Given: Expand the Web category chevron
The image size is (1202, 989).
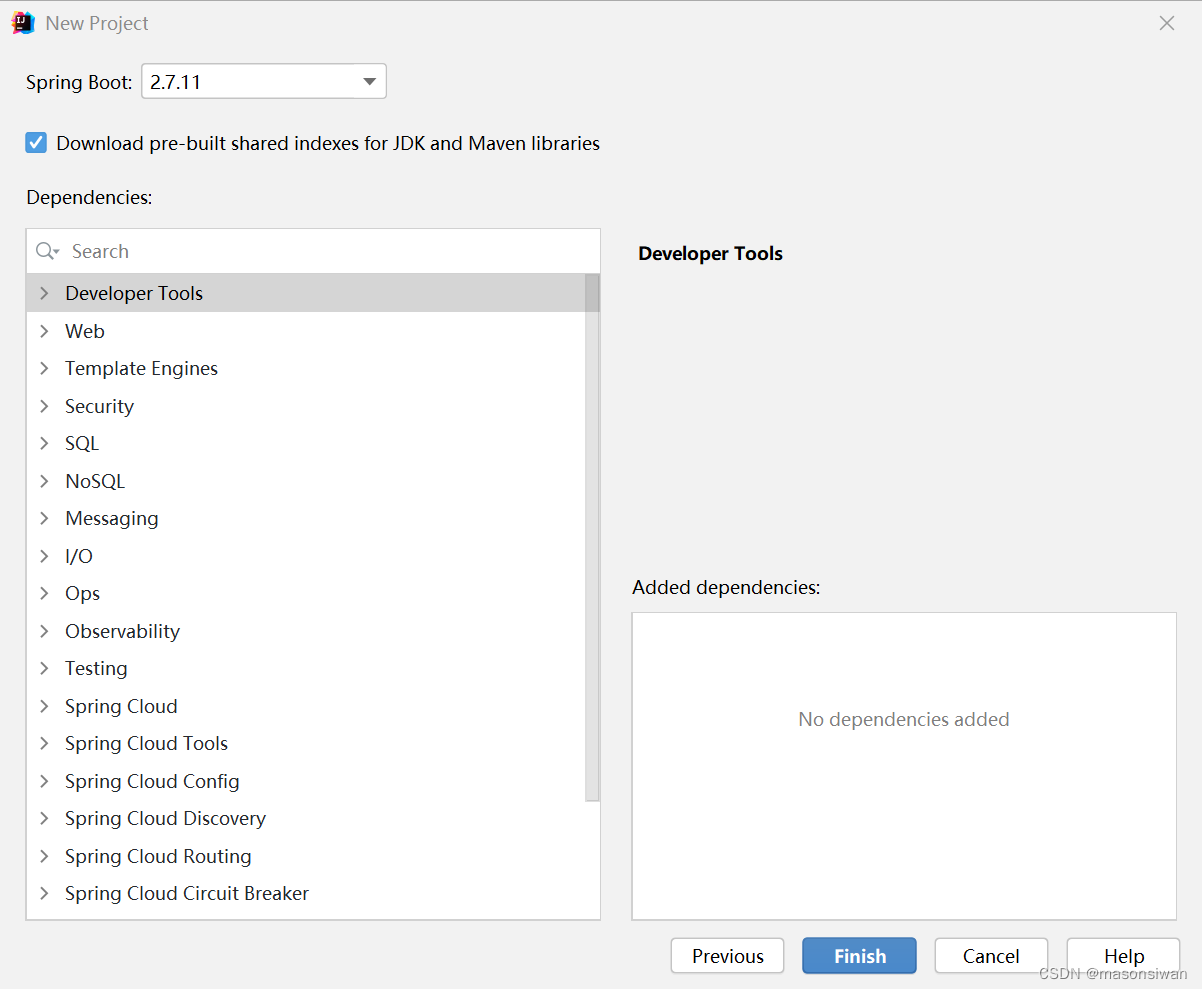Looking at the screenshot, I should pyautogui.click(x=44, y=331).
